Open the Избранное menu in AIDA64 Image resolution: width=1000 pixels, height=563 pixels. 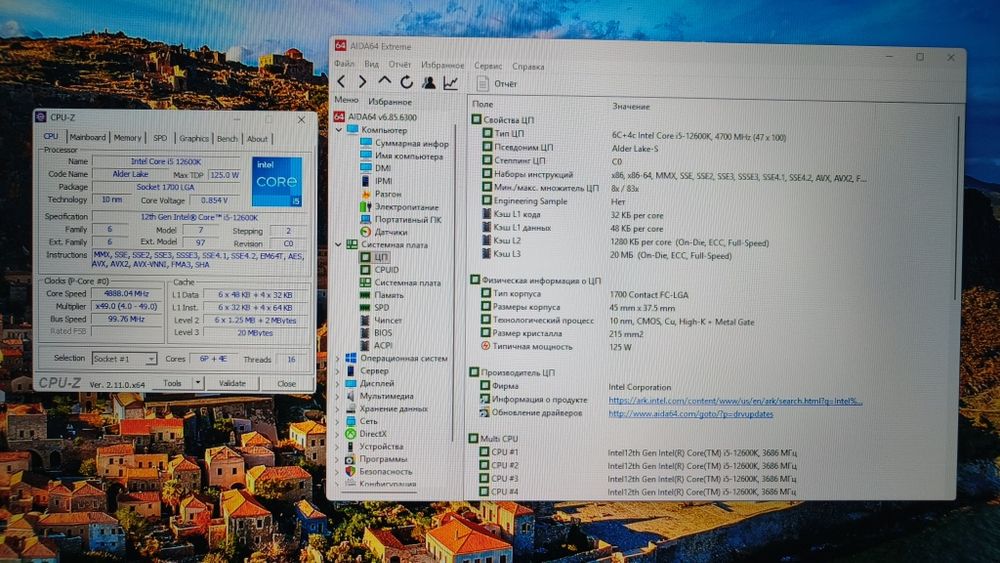443,65
